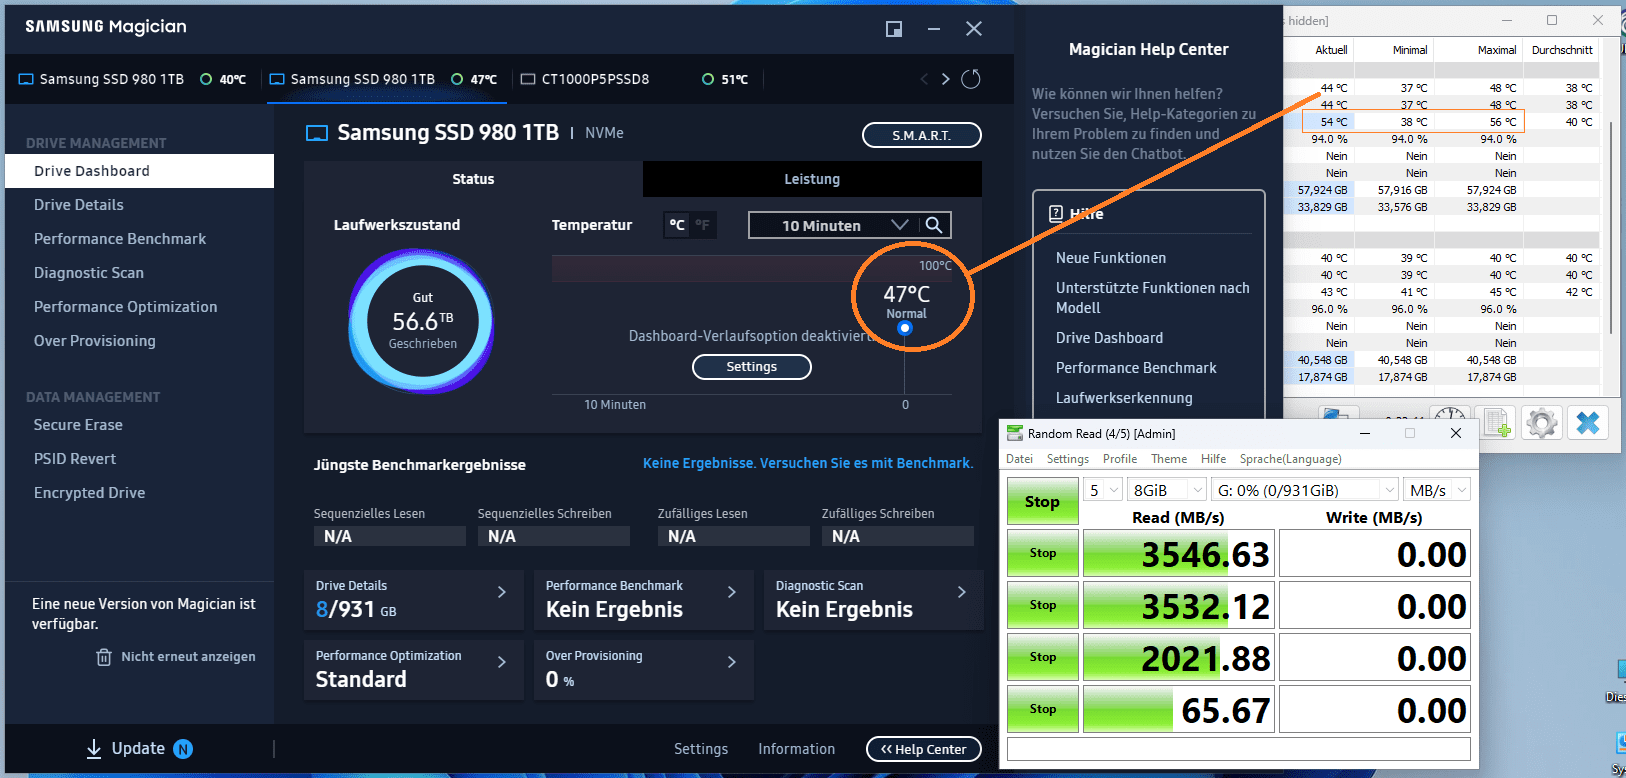Open the Theme menu in CrystalDiskMark
1626x778 pixels.
[1169, 459]
